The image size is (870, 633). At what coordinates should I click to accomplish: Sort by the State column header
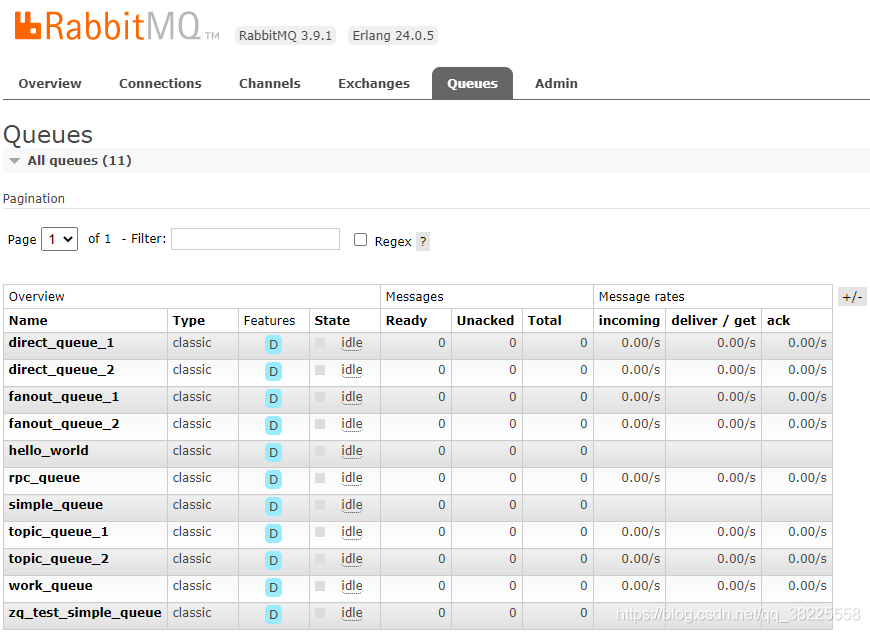pyautogui.click(x=332, y=321)
